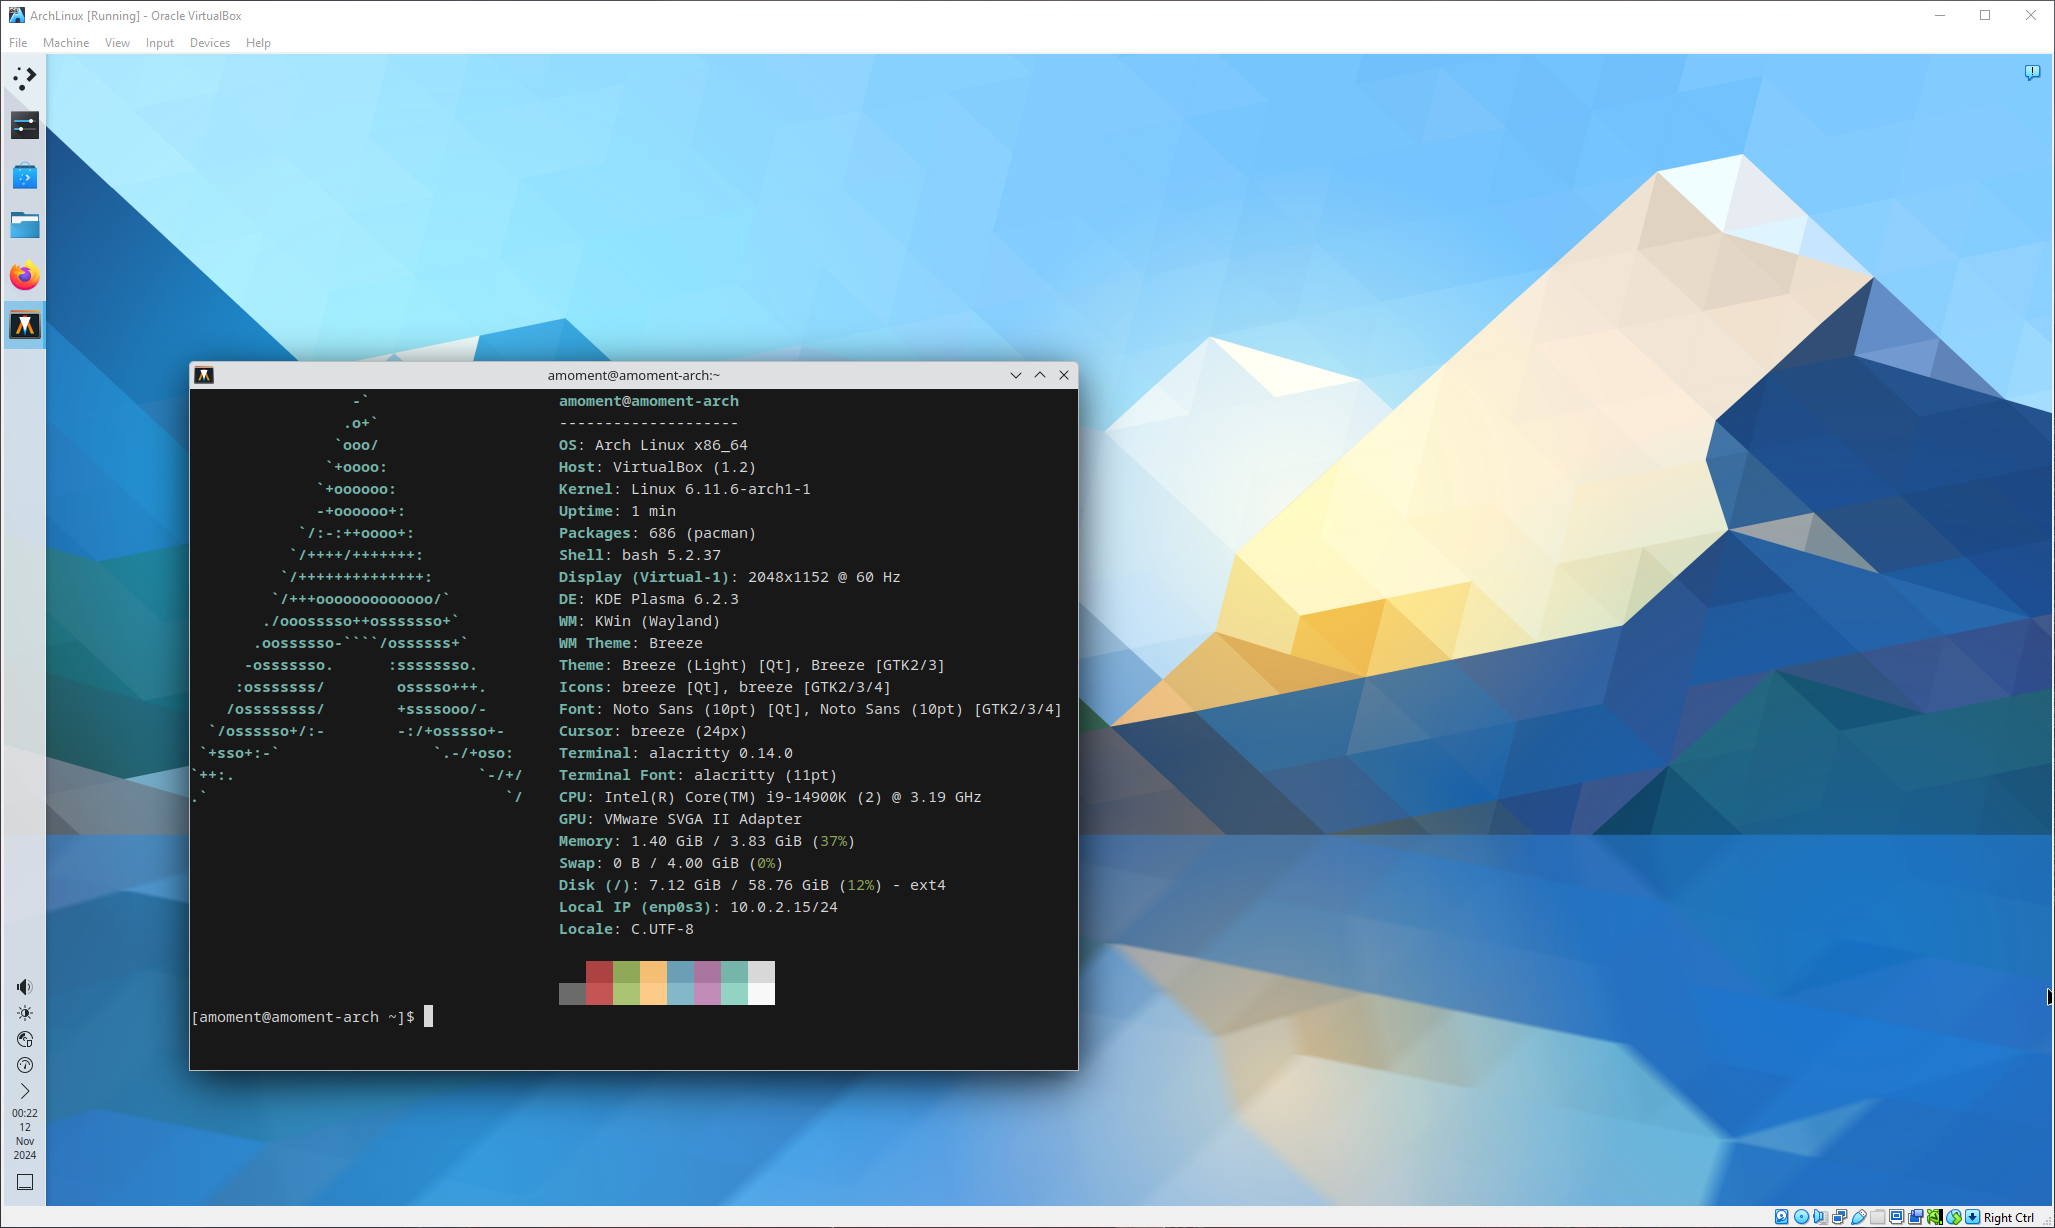Expand hidden system tray icons arrow
2055x1228 pixels.
click(x=24, y=1091)
